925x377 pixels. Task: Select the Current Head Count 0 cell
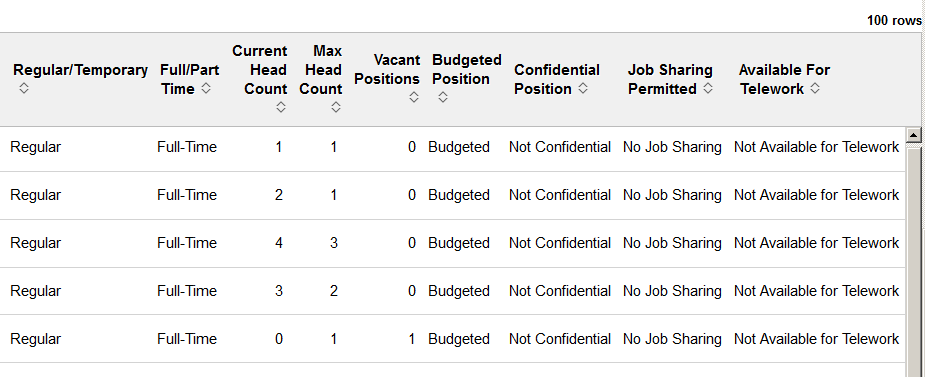pyautogui.click(x=278, y=339)
